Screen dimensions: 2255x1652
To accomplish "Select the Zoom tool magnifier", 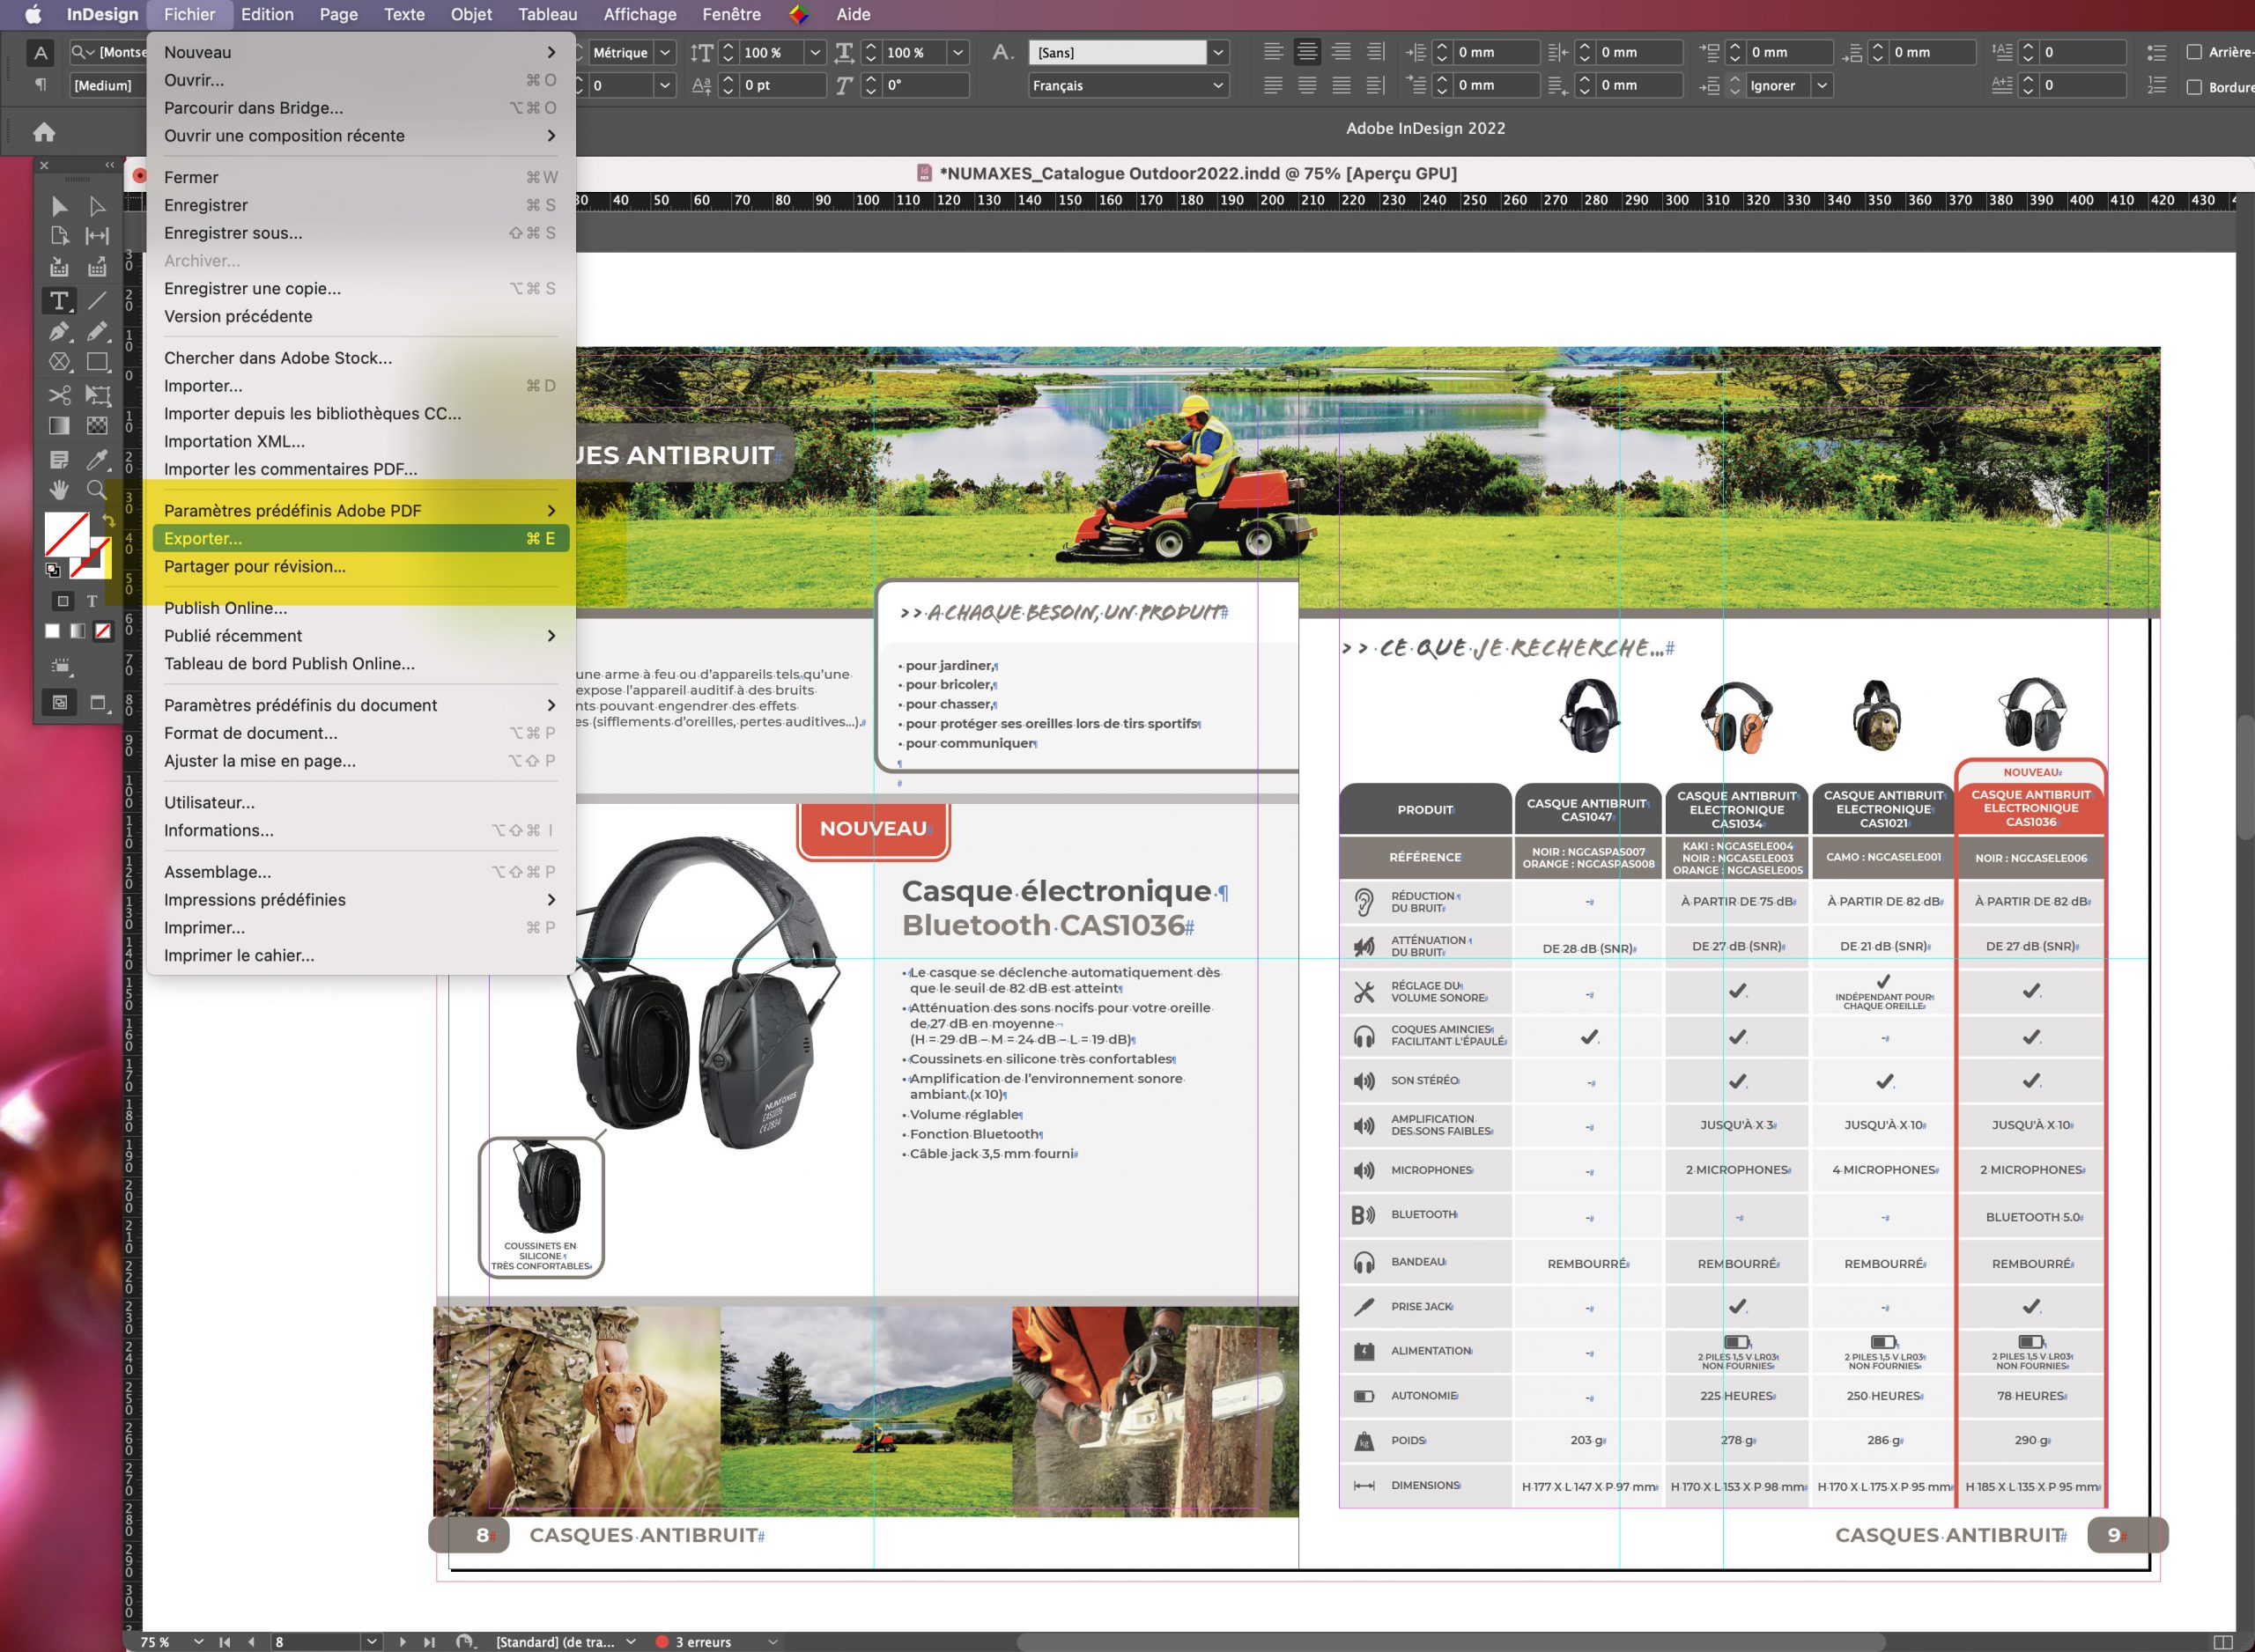I will click(97, 490).
